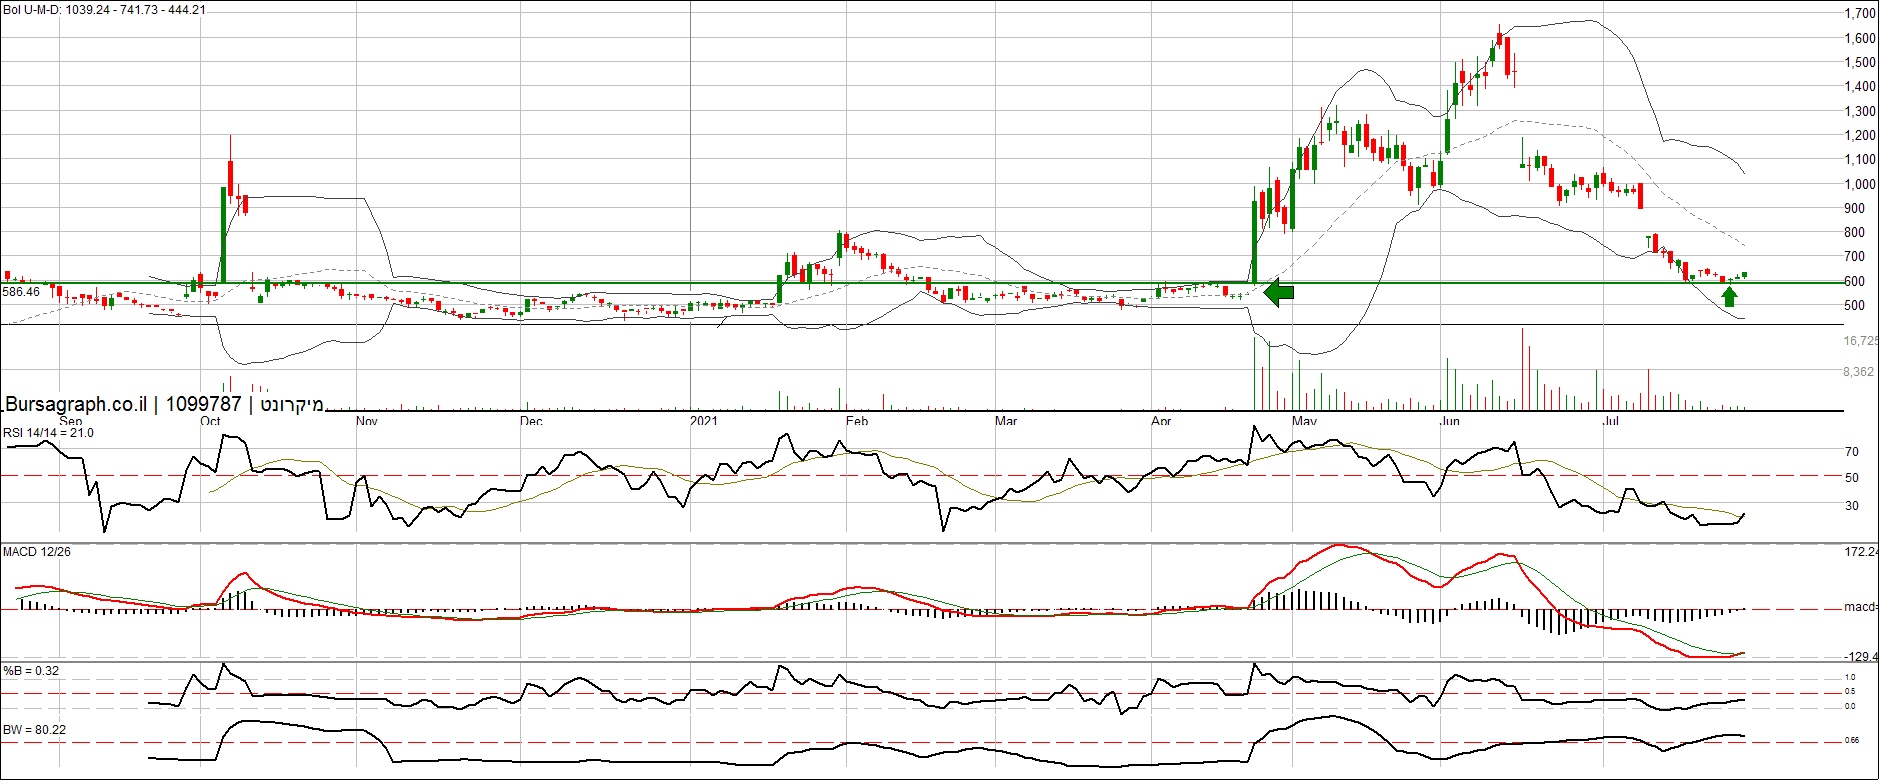Click the Feb marker on time axis
The image size is (1879, 780).
[857, 421]
